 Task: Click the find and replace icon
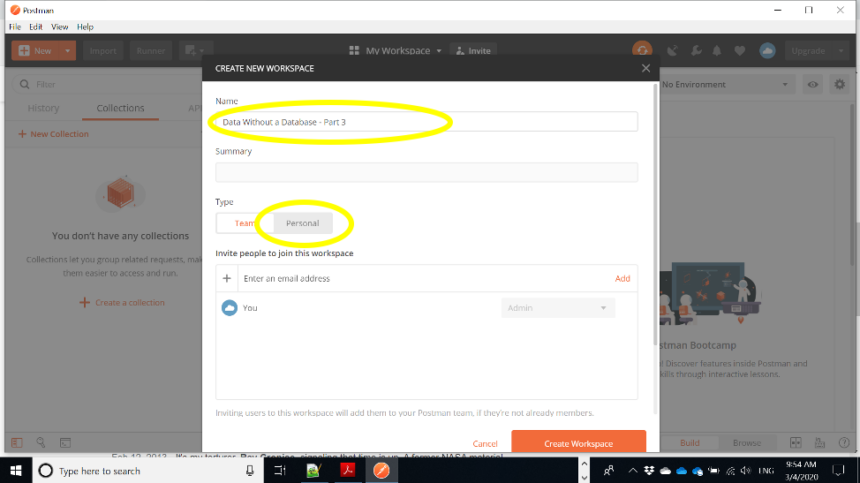[41, 442]
